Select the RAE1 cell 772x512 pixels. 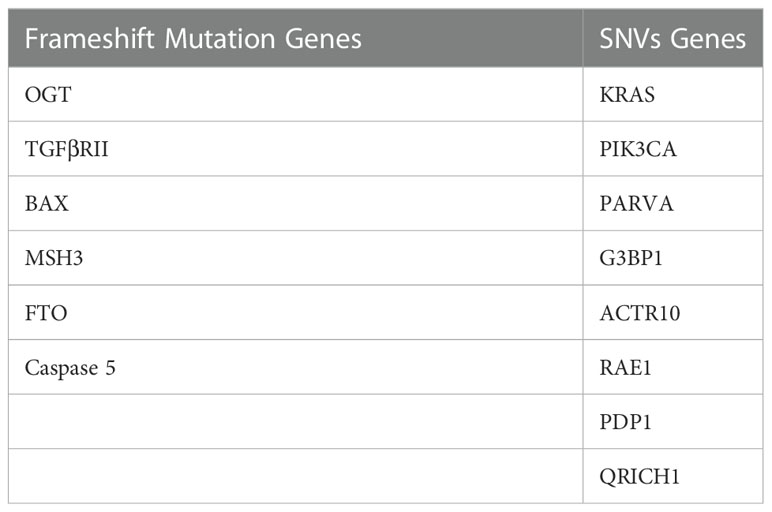[x=673, y=367]
